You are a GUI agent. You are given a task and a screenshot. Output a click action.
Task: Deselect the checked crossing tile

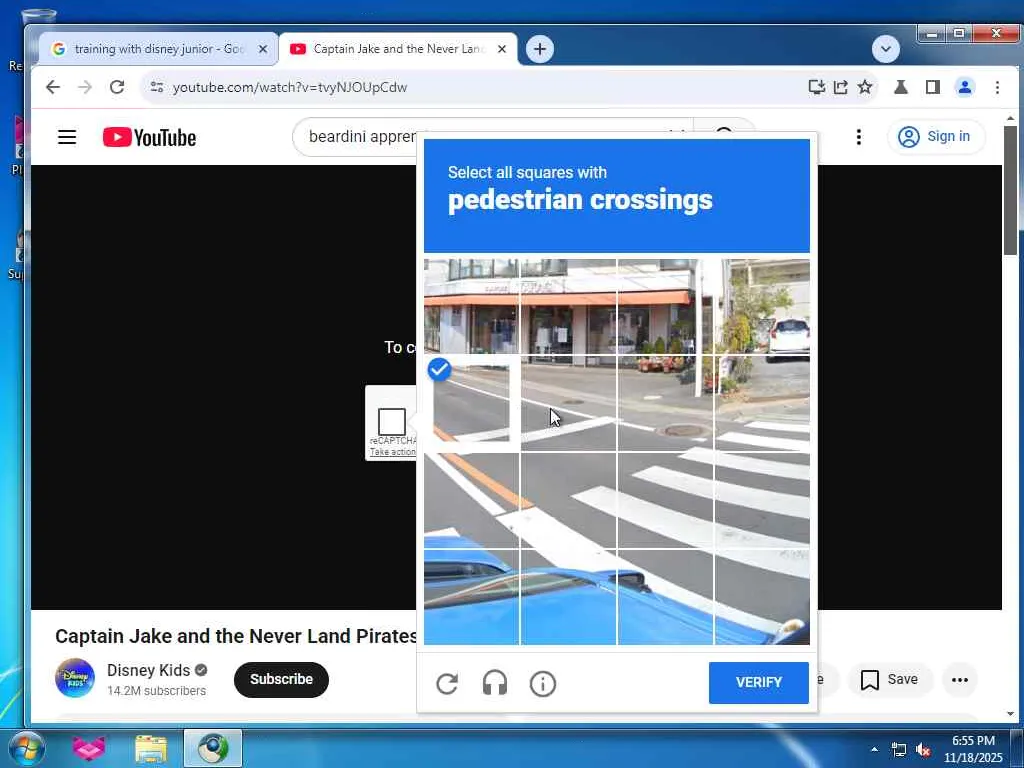pyautogui.click(x=472, y=404)
